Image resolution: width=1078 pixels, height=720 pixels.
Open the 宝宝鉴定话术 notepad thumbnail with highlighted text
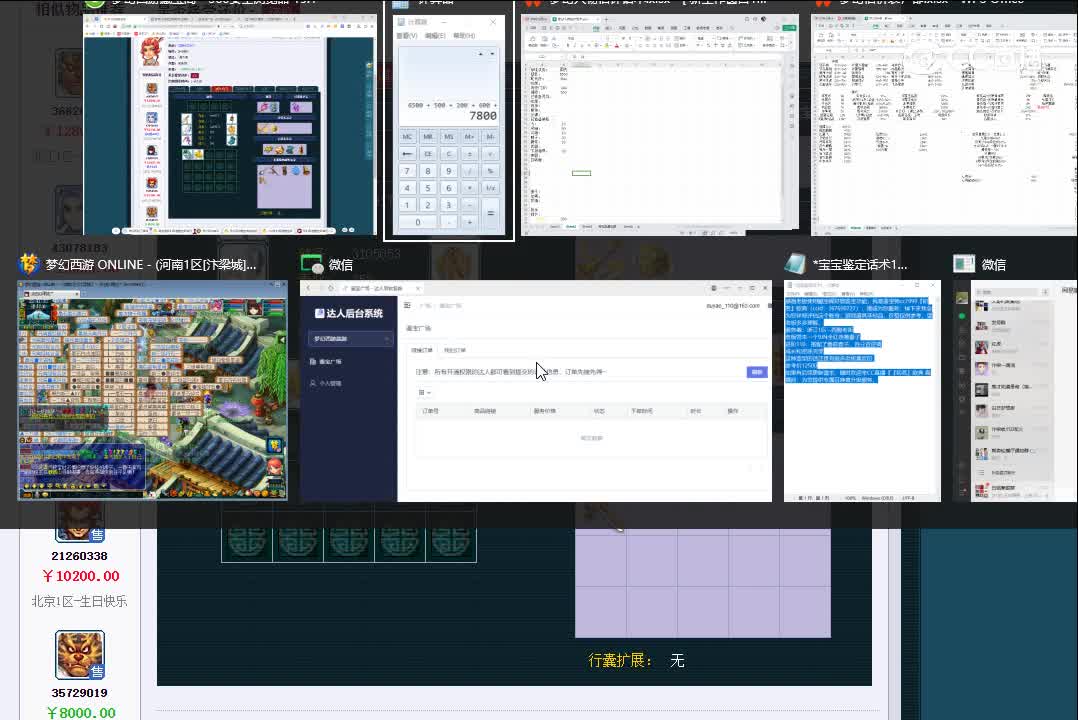coord(862,391)
